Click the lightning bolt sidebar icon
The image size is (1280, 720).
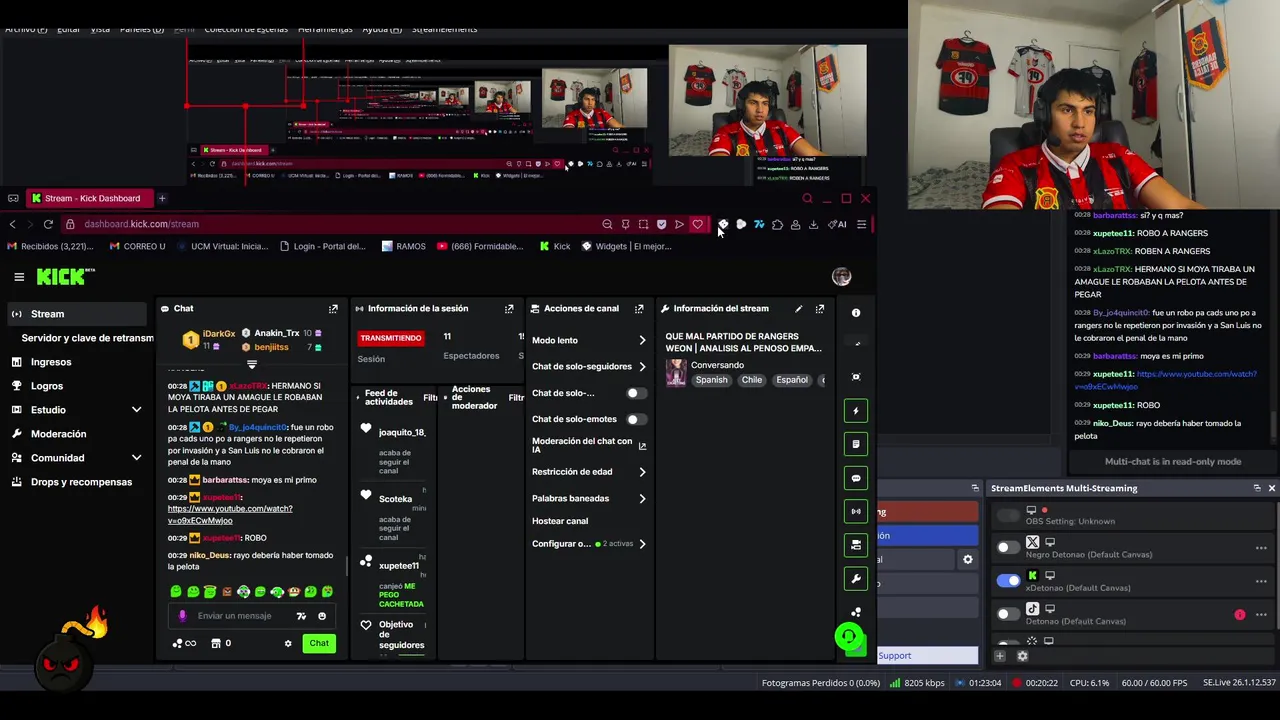[x=855, y=411]
